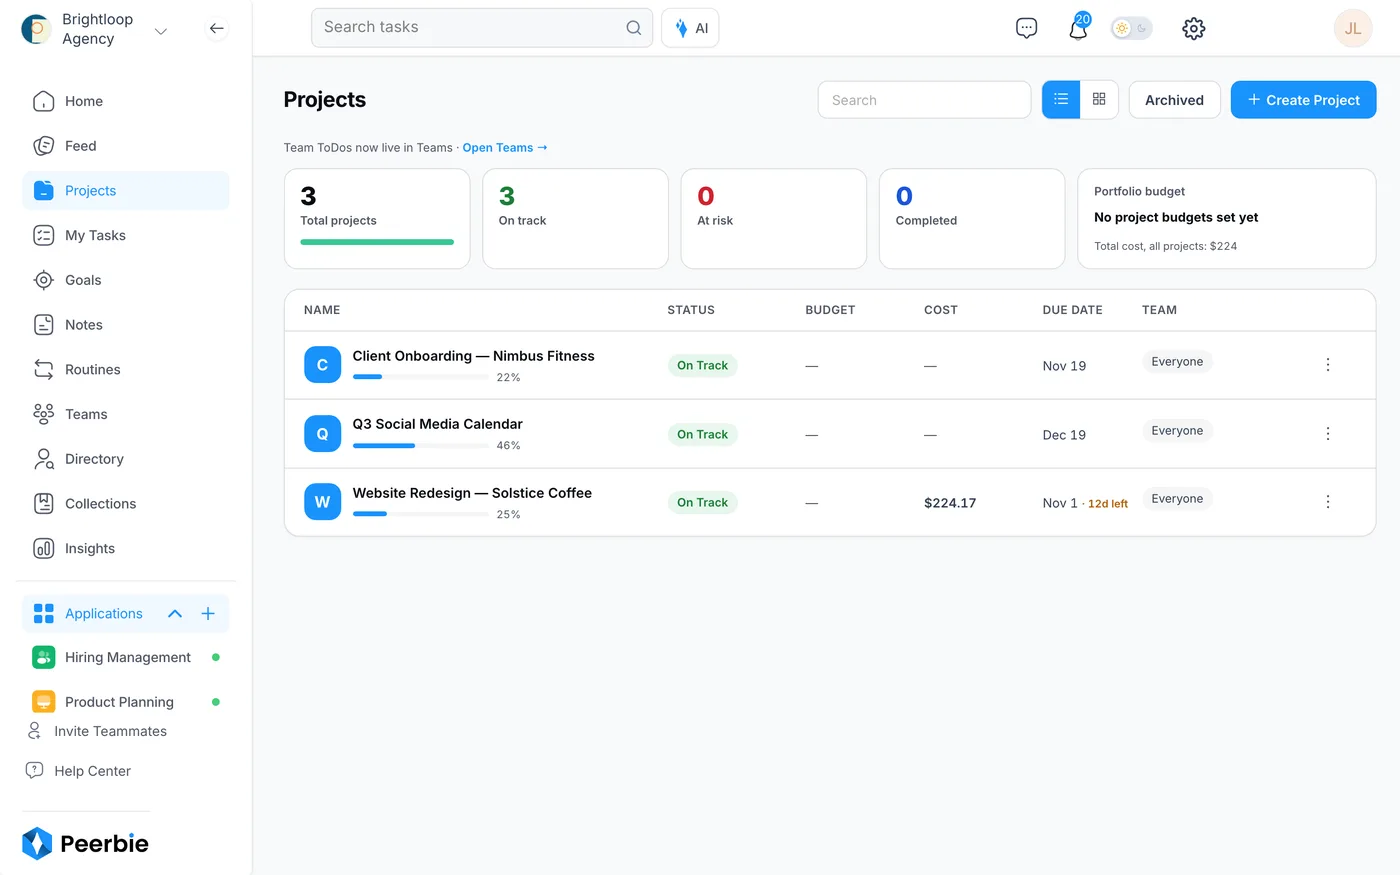Go to Directory in the sidebar
1400x875 pixels.
(x=126, y=459)
